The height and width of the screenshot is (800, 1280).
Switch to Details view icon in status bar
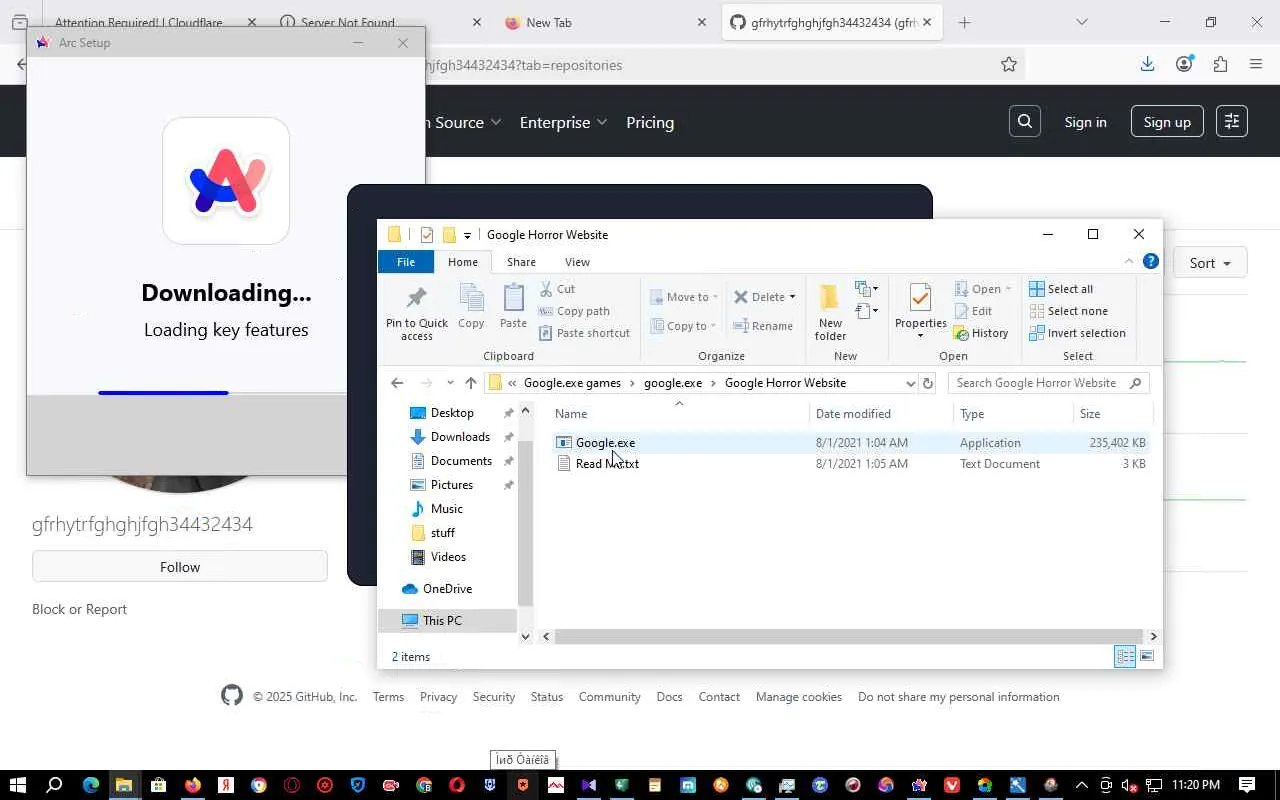[x=1125, y=657]
